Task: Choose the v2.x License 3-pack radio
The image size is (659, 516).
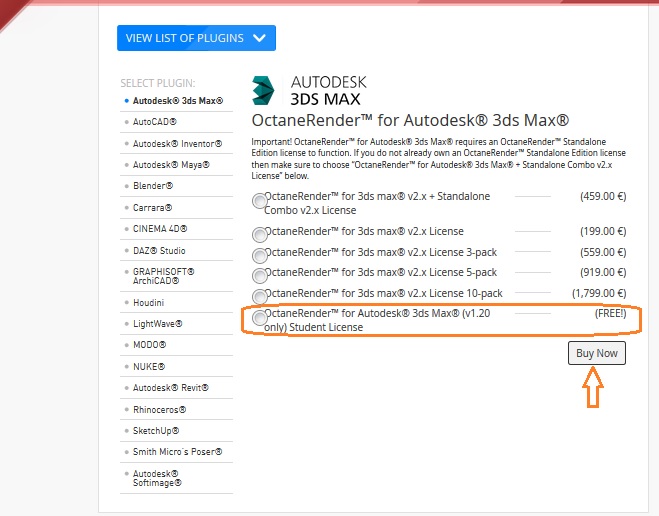Action: pyautogui.click(x=260, y=255)
